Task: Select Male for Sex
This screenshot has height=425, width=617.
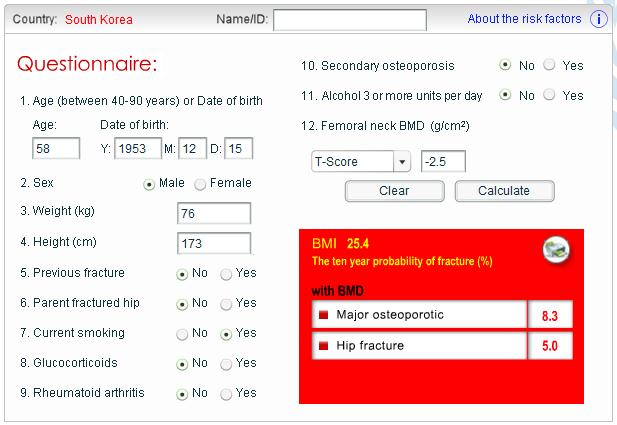Action: point(149,184)
